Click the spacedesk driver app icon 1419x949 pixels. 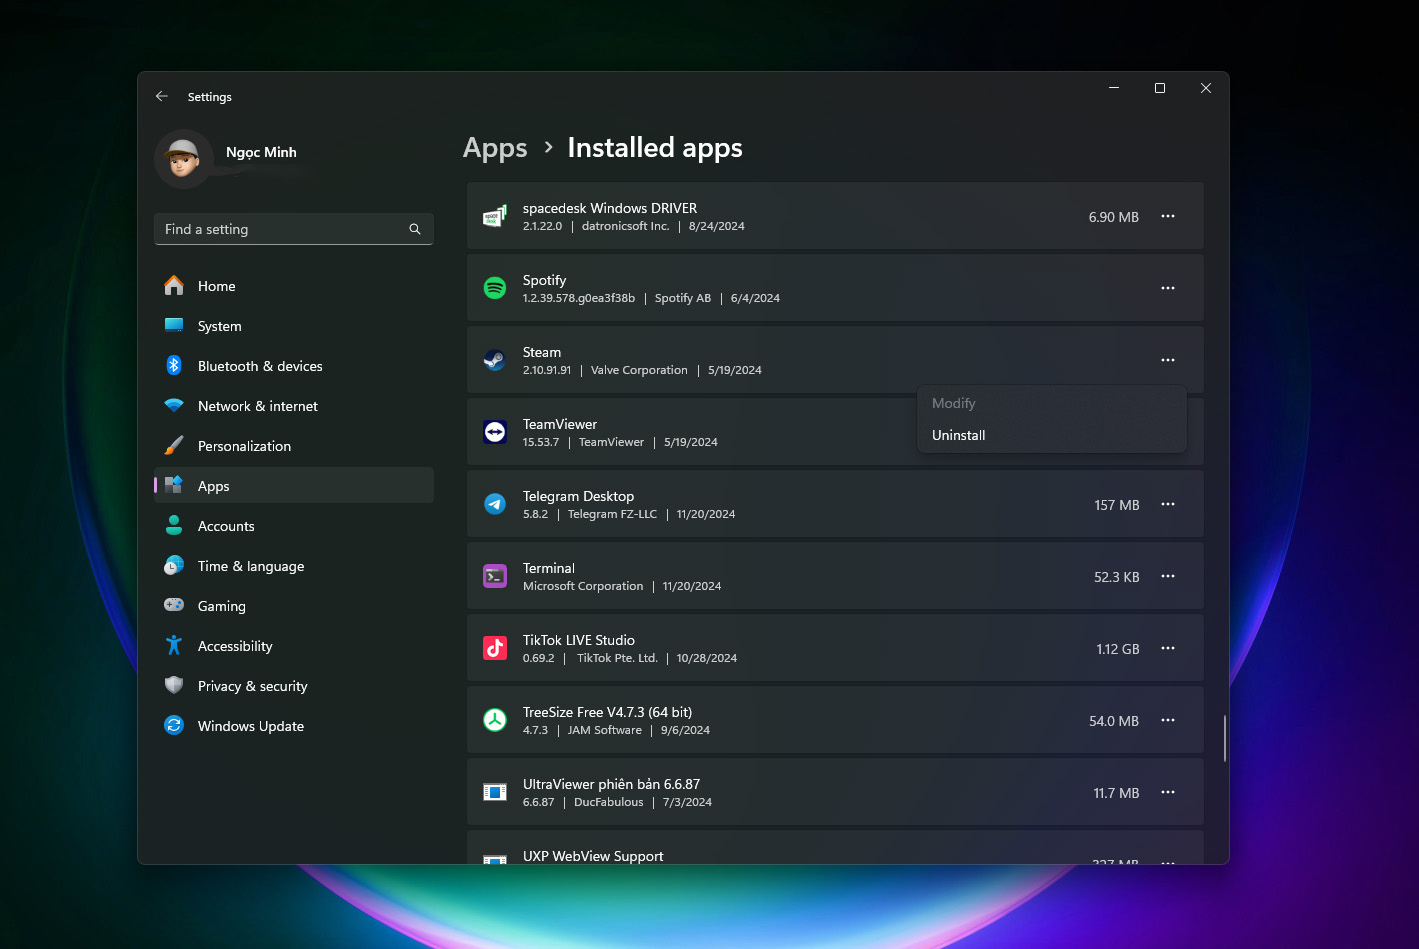tap(495, 217)
